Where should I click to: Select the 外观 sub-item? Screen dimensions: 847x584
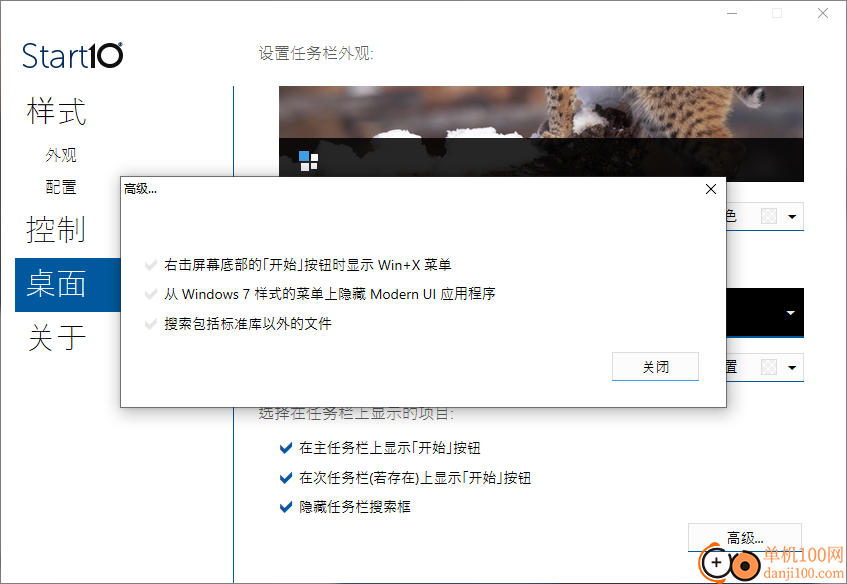(61, 156)
